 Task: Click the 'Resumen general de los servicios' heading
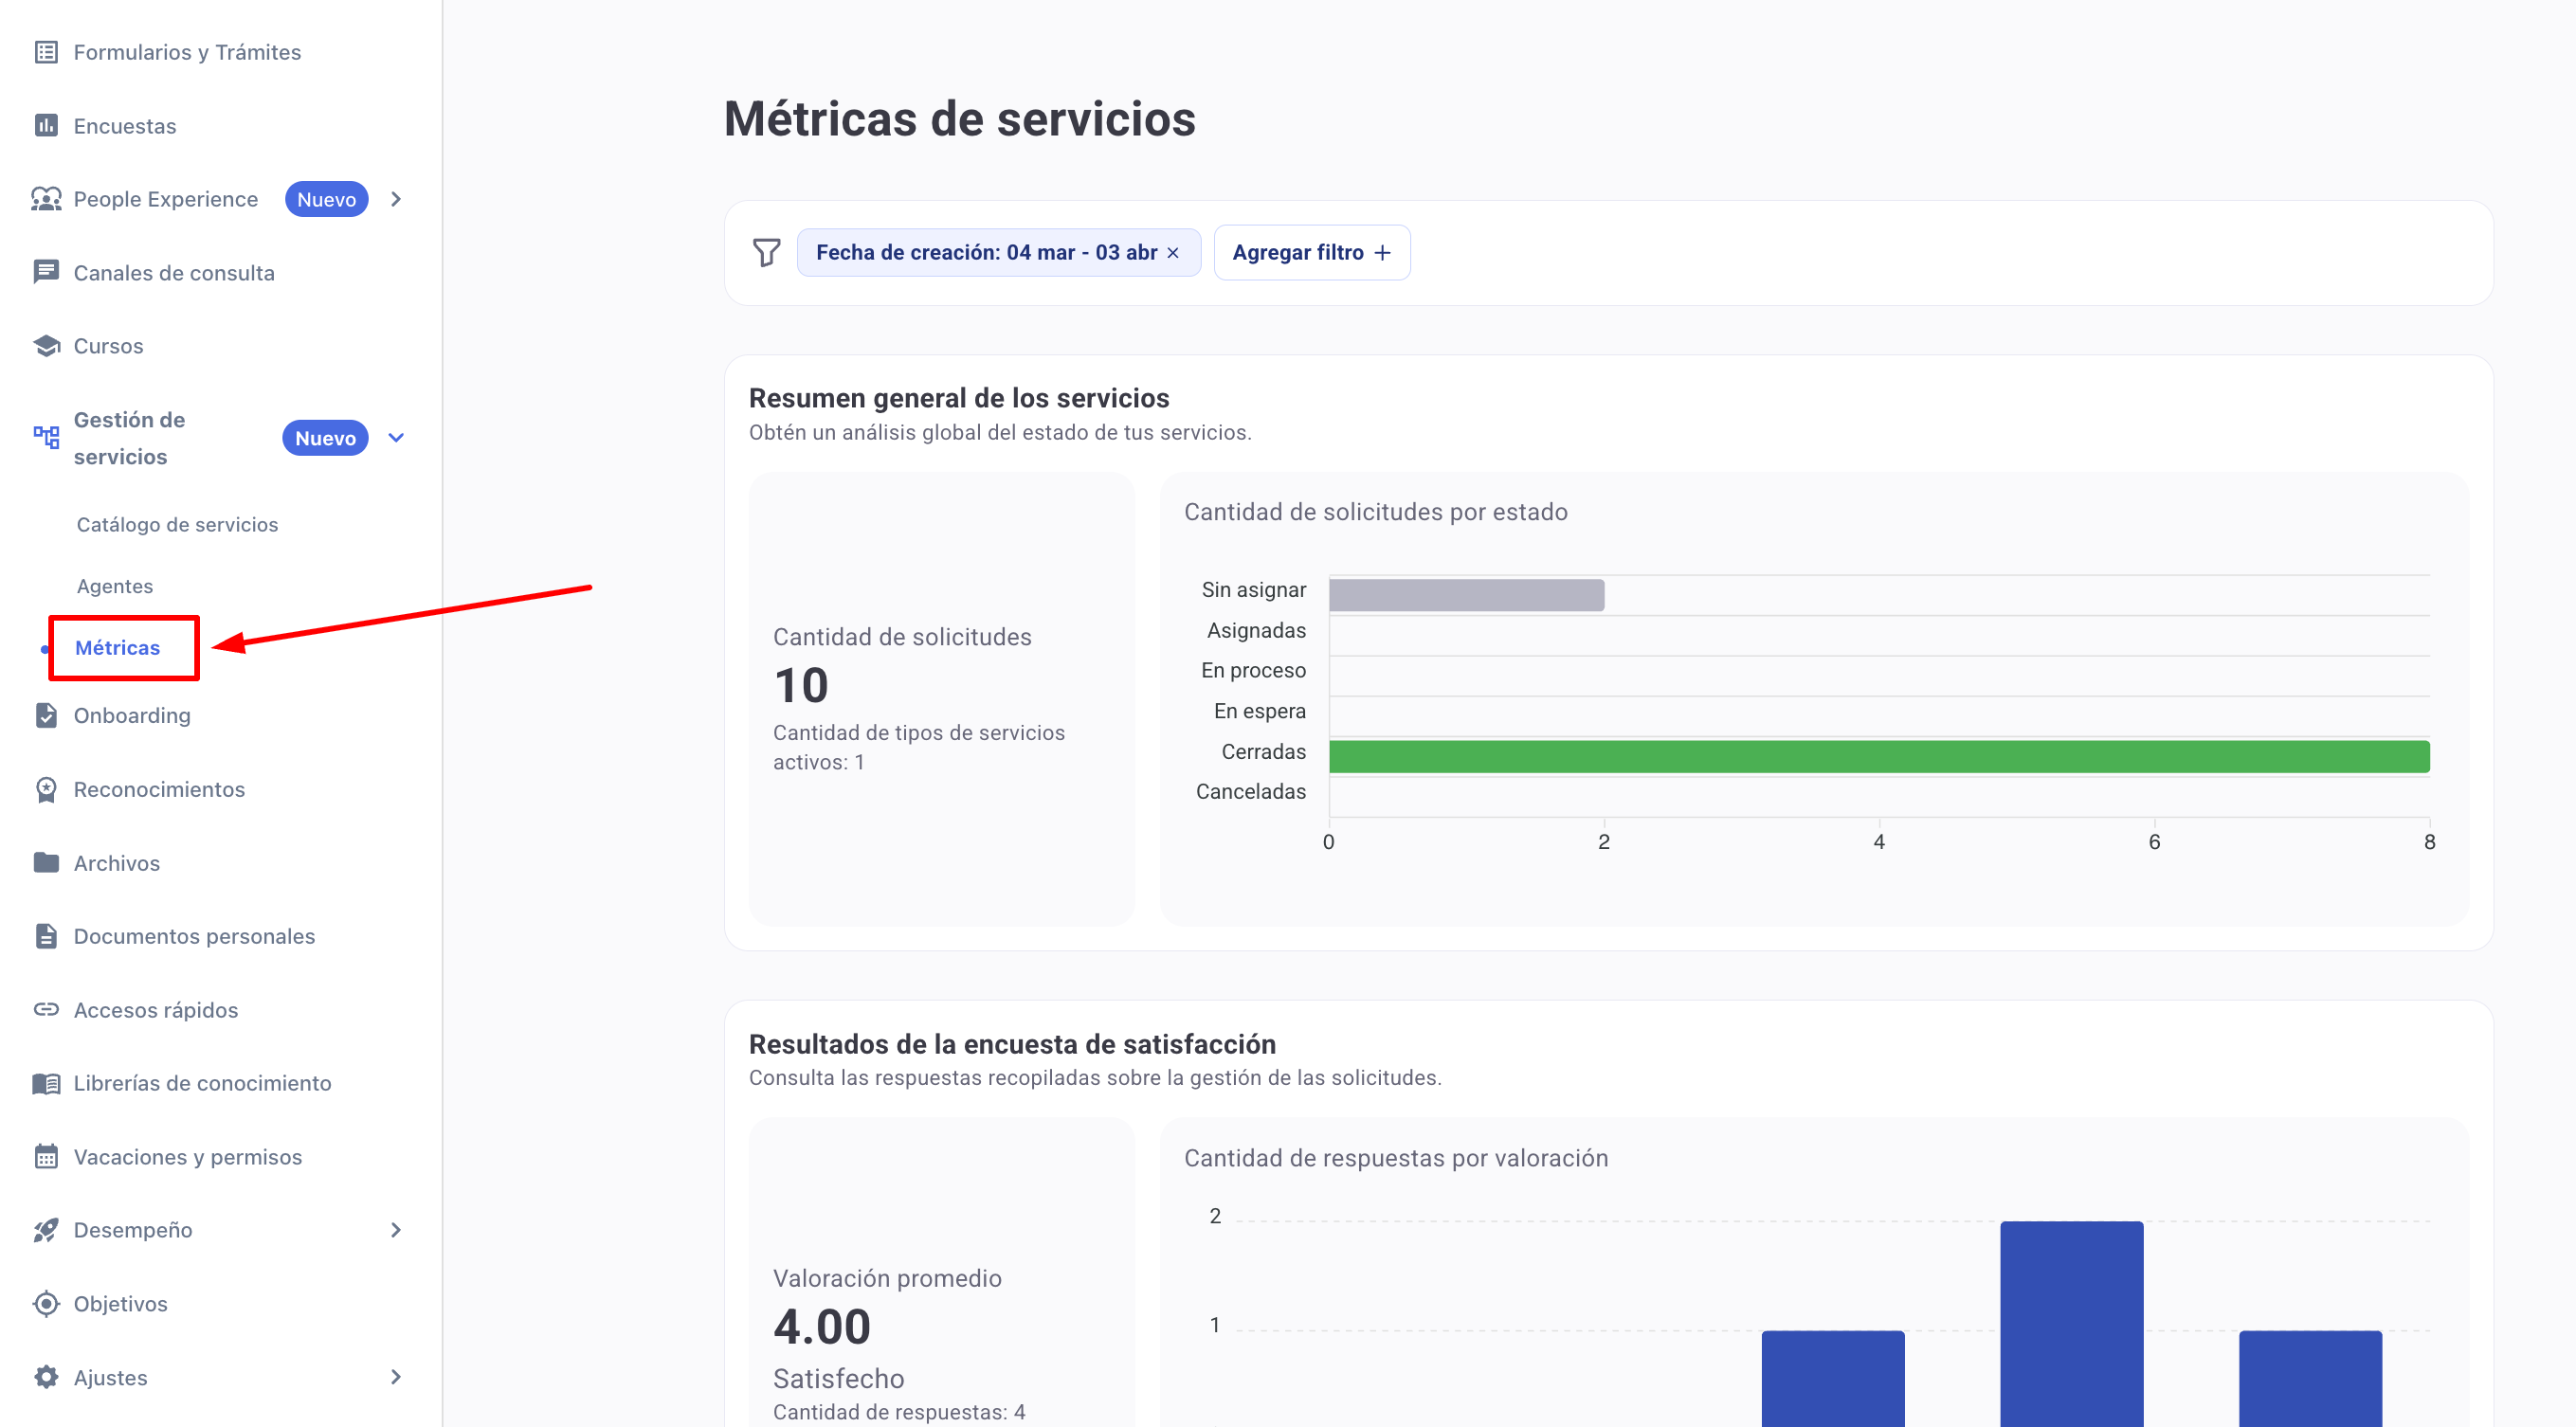click(x=958, y=397)
